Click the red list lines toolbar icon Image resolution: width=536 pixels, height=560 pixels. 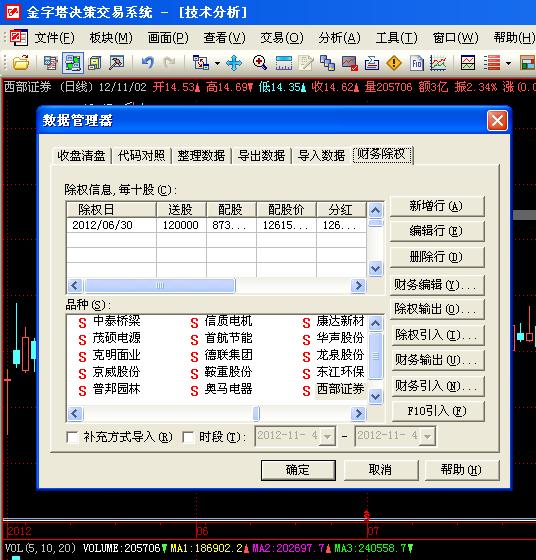pyautogui.click(x=492, y=64)
